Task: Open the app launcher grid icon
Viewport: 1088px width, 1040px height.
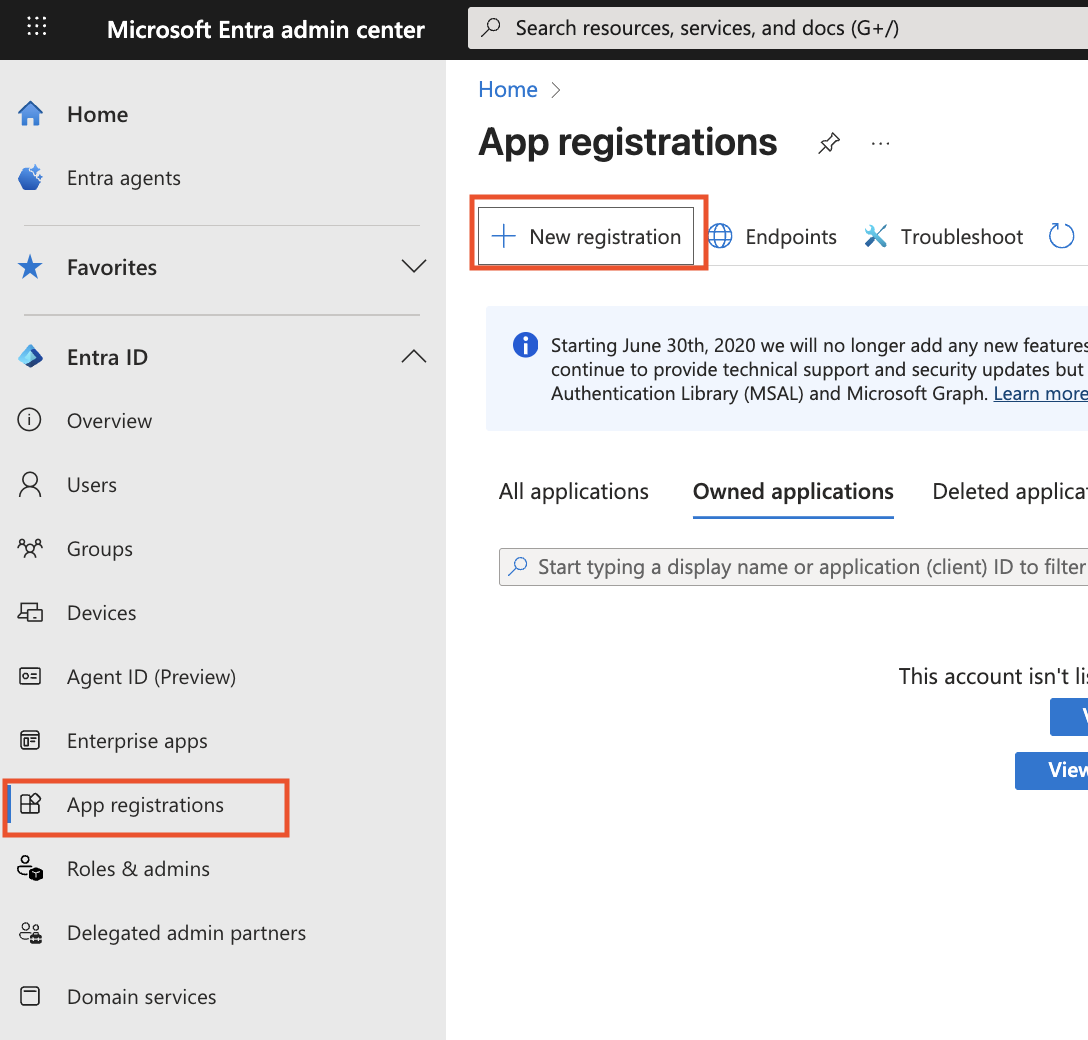Action: [x=37, y=26]
